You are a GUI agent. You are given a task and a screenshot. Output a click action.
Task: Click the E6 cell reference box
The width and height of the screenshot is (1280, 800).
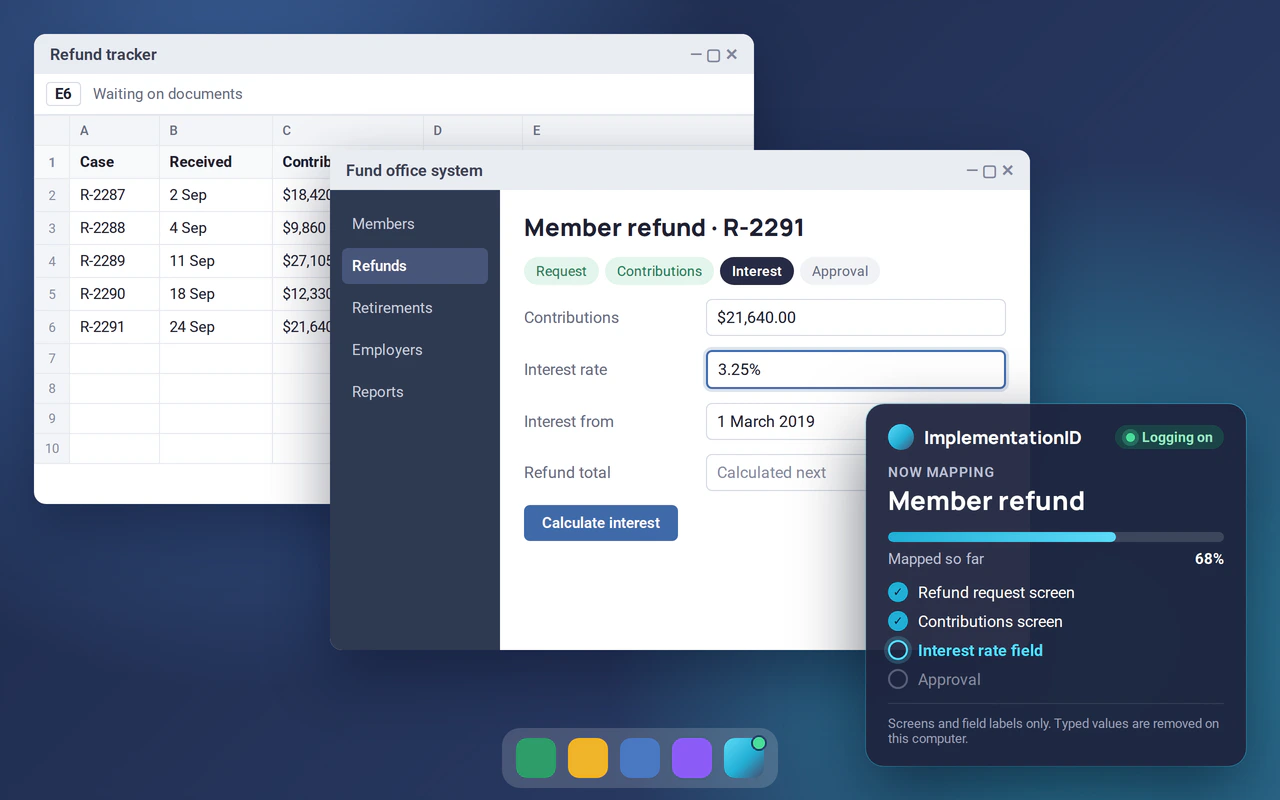tap(63, 94)
